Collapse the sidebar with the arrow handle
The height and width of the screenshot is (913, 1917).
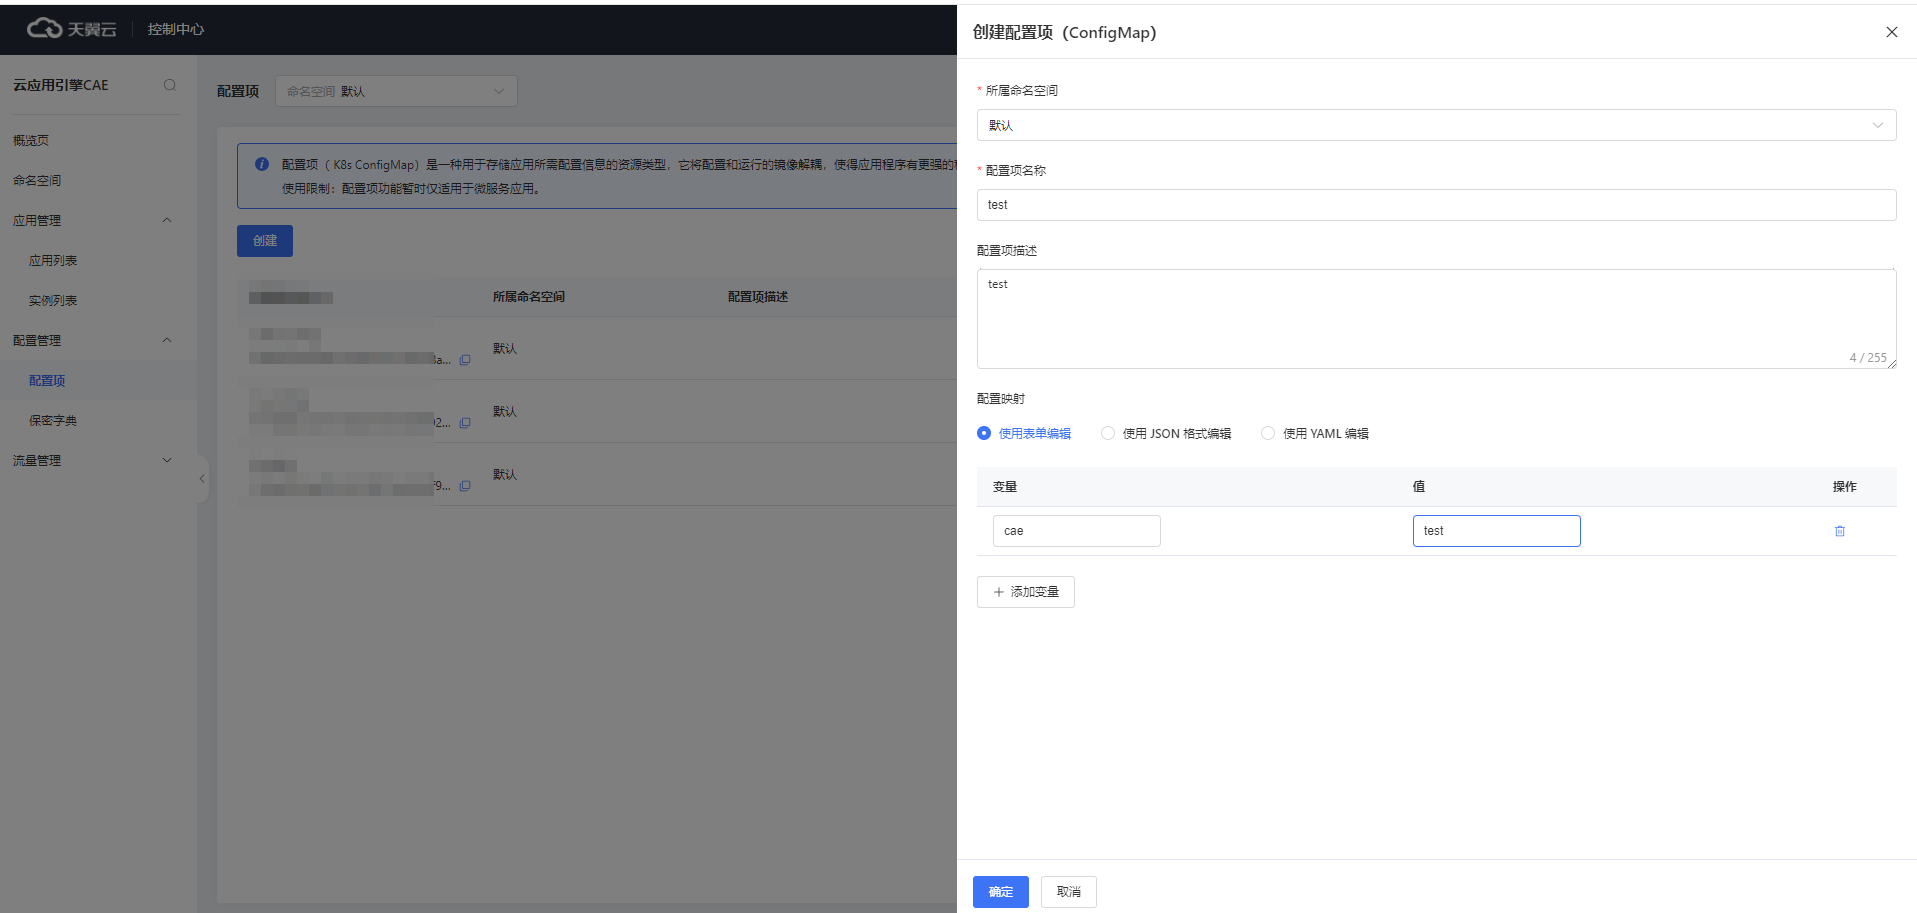coord(202,479)
